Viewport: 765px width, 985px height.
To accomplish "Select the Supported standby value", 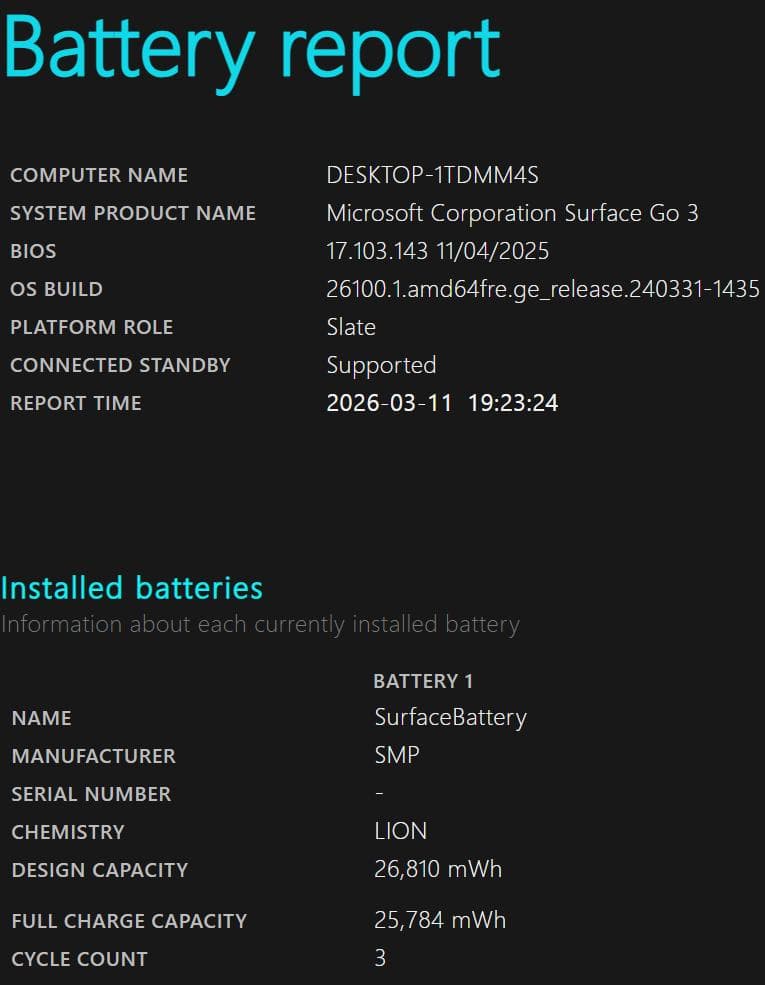I will tap(381, 366).
